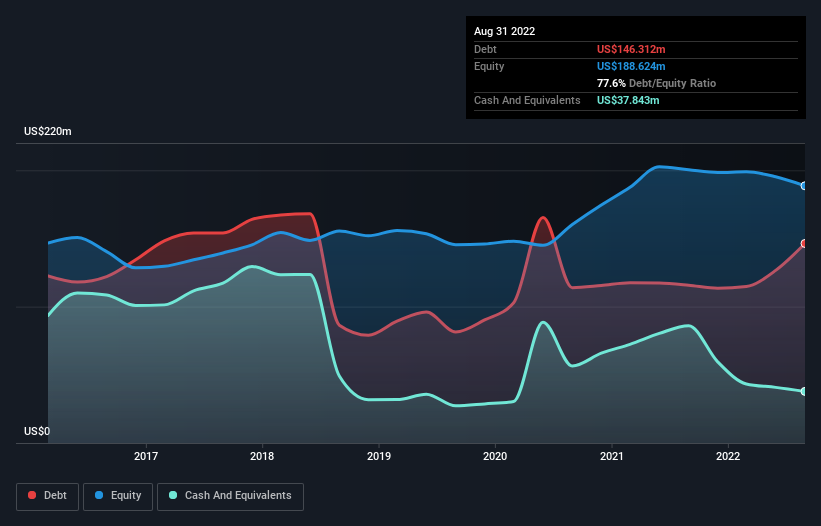This screenshot has width=821, height=526.
Task: Click the blue Equity endpoint marker
Action: point(804,186)
